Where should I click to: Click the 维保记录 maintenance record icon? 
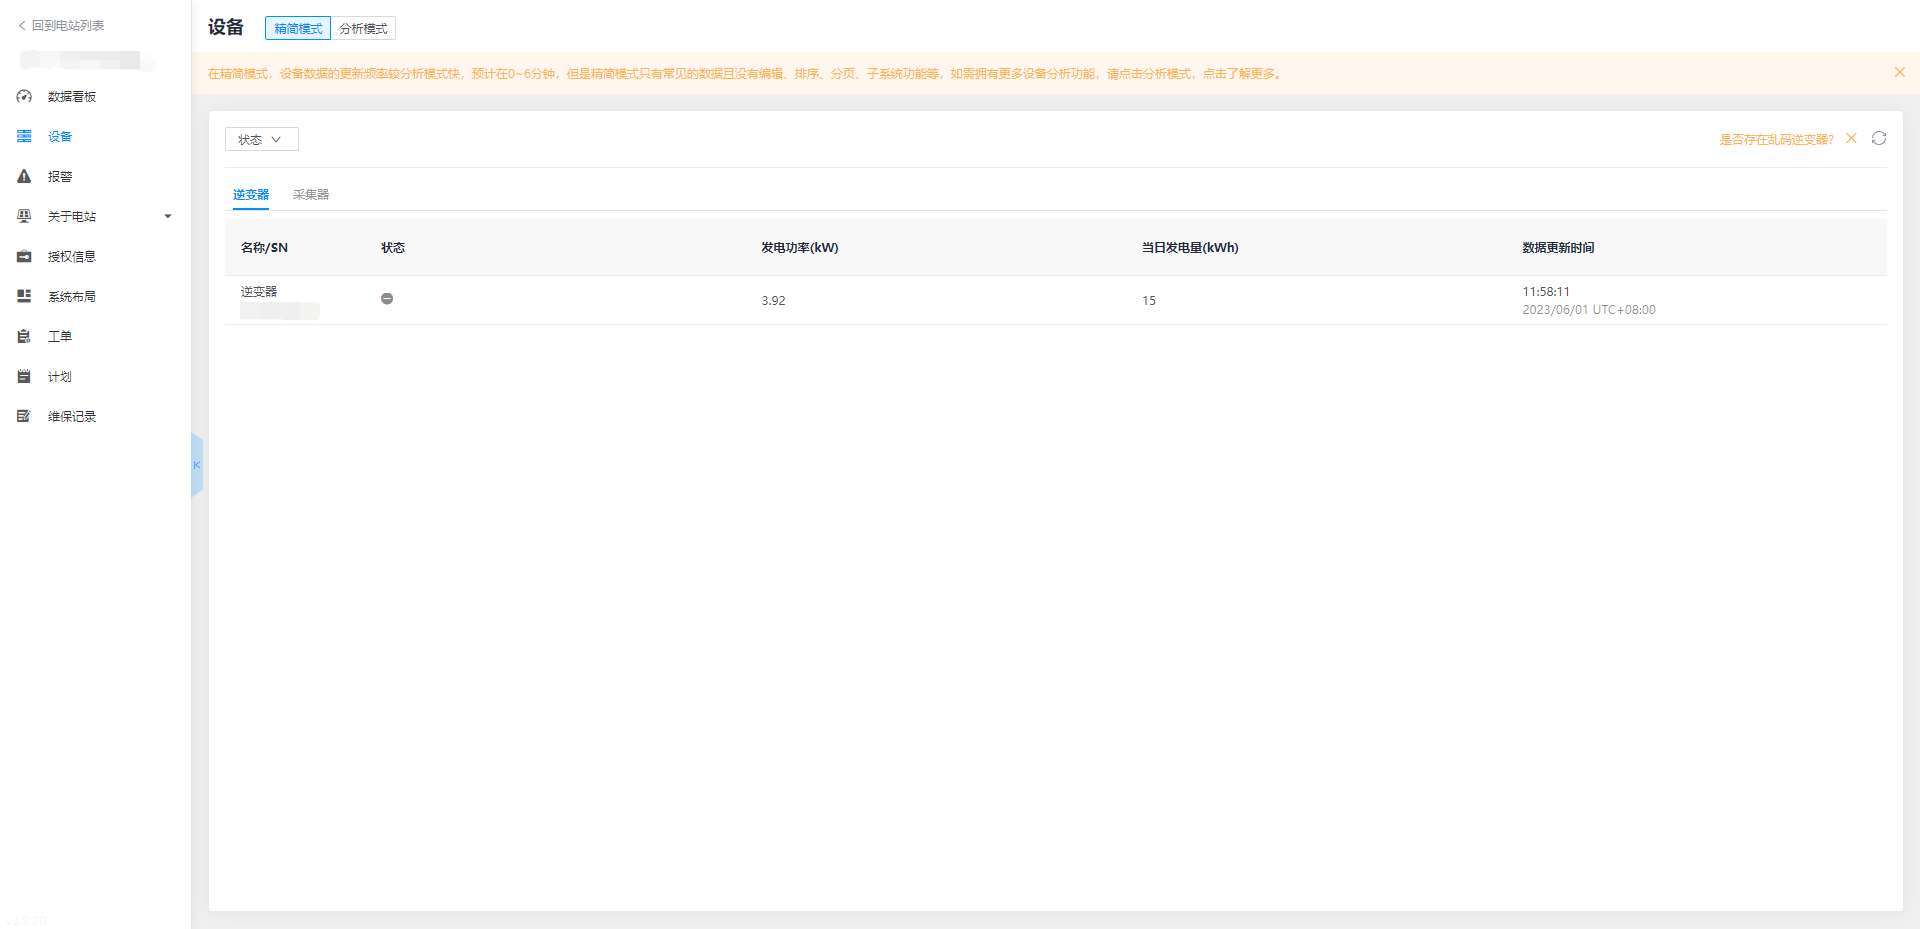[24, 417]
